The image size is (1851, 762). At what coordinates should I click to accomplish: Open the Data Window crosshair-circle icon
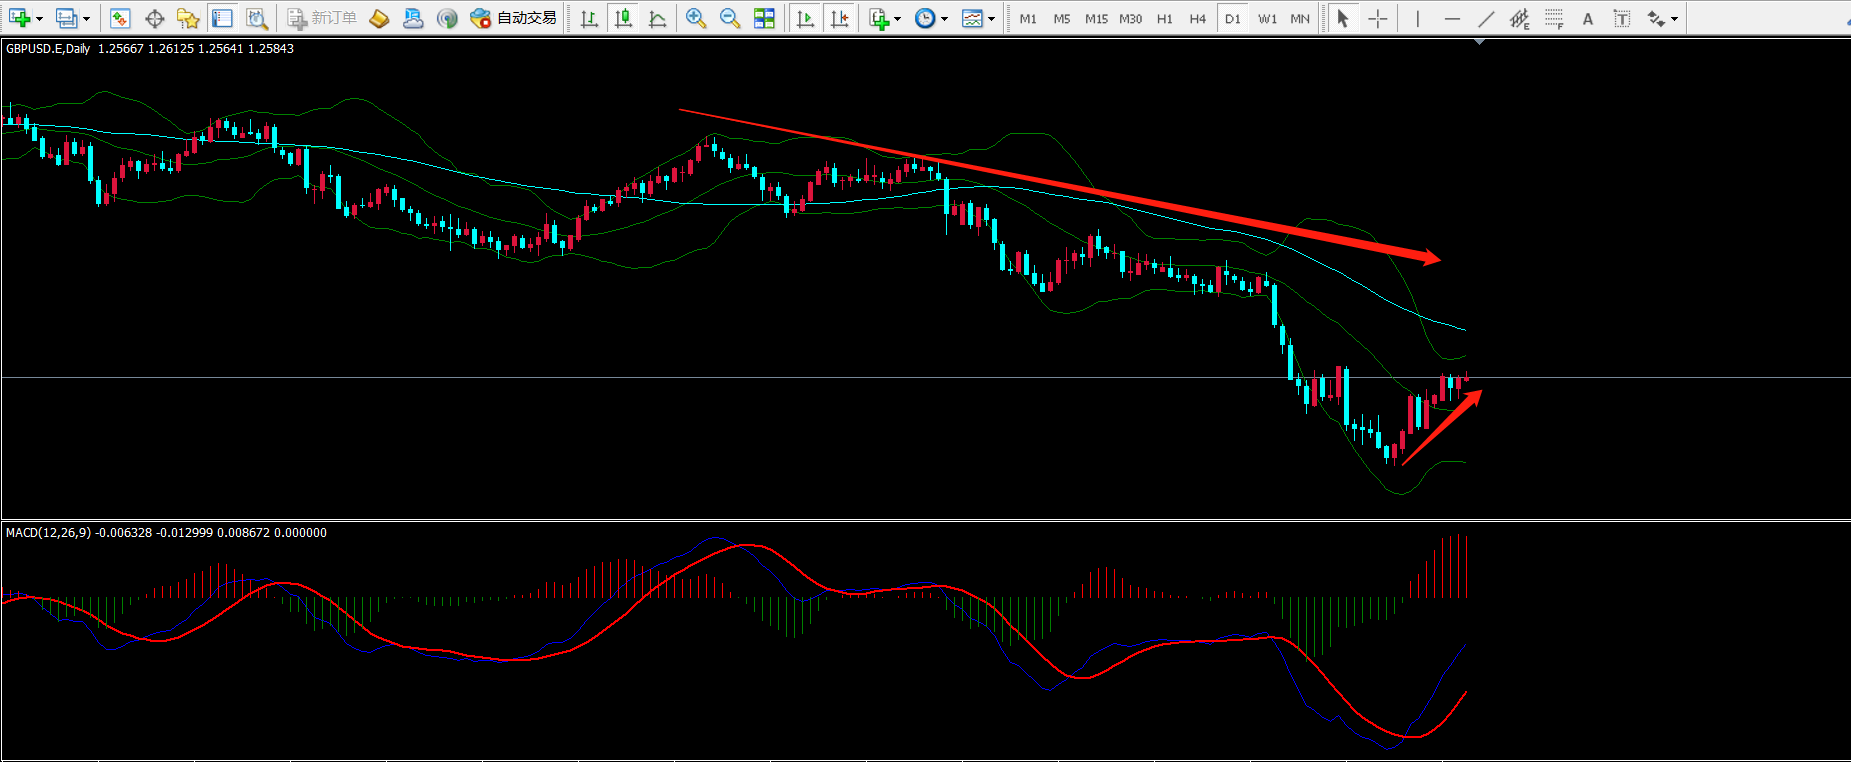[155, 18]
